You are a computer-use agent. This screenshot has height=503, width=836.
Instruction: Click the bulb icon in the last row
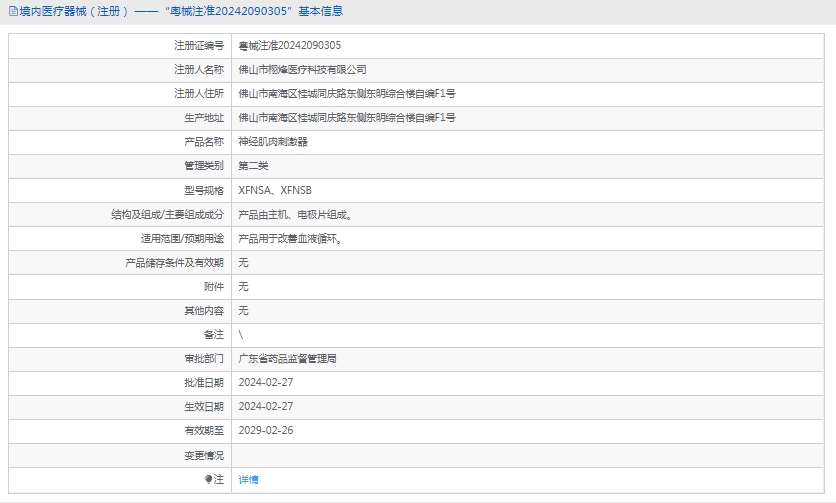209,480
